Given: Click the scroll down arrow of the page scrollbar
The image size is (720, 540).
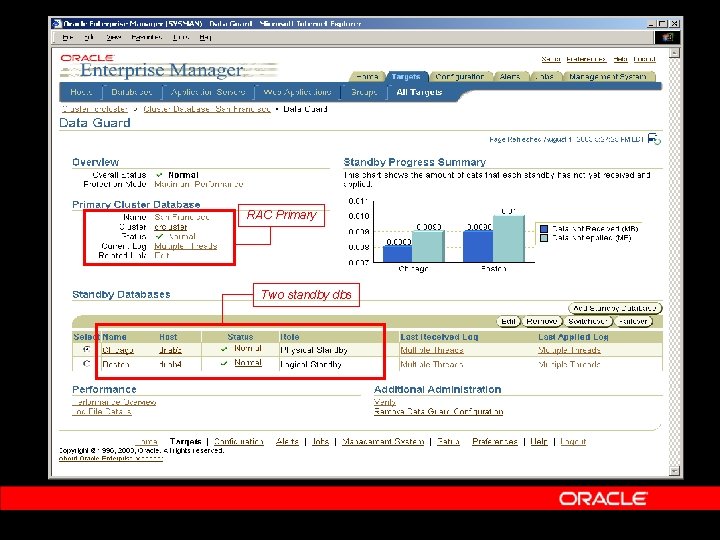Looking at the screenshot, I should tap(674, 471).
